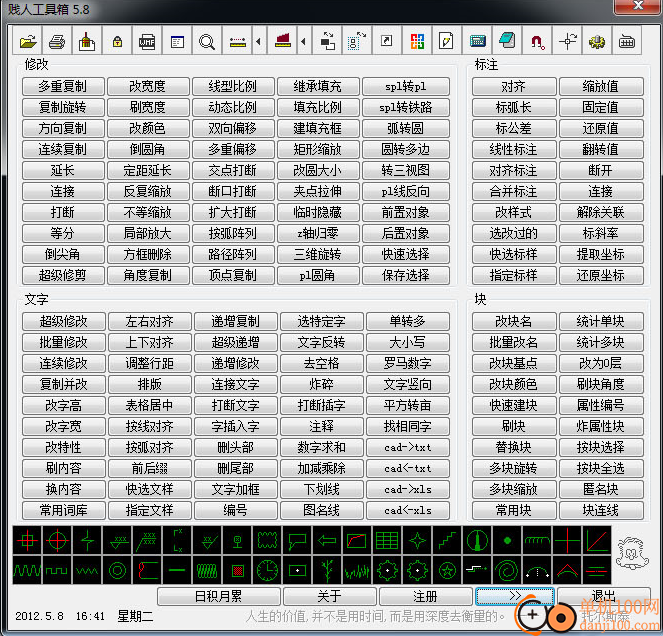Click the open folder toolbar icon

[27, 41]
